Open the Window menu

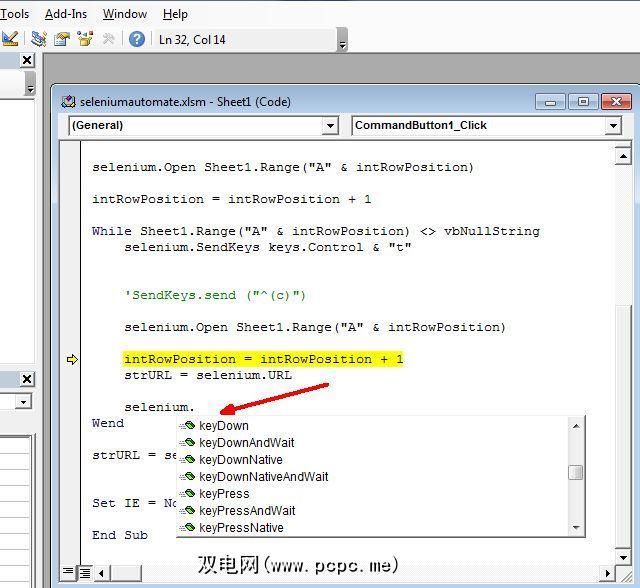[124, 14]
